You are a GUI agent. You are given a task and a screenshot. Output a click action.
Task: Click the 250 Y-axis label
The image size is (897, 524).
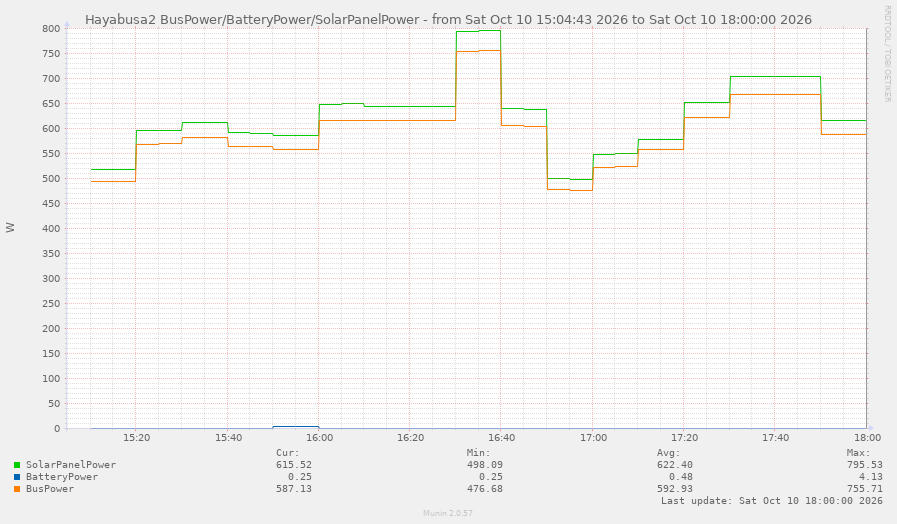[51, 304]
